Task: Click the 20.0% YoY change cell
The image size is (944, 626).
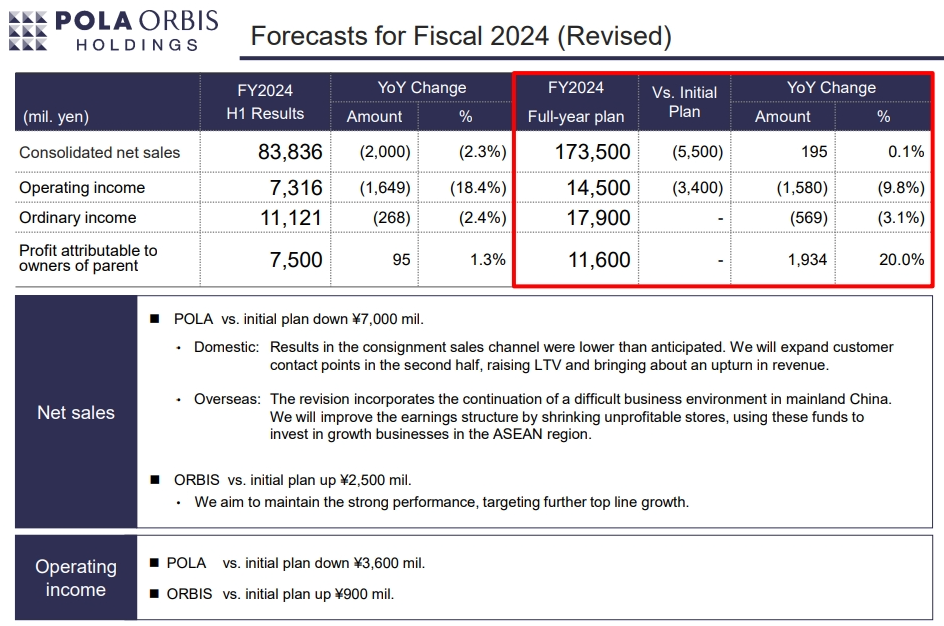Action: pyautogui.click(x=901, y=260)
